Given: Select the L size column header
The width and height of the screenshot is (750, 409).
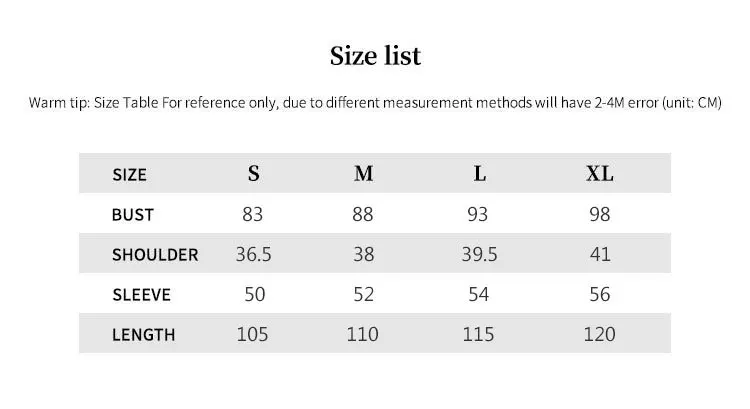Looking at the screenshot, I should (x=480, y=173).
